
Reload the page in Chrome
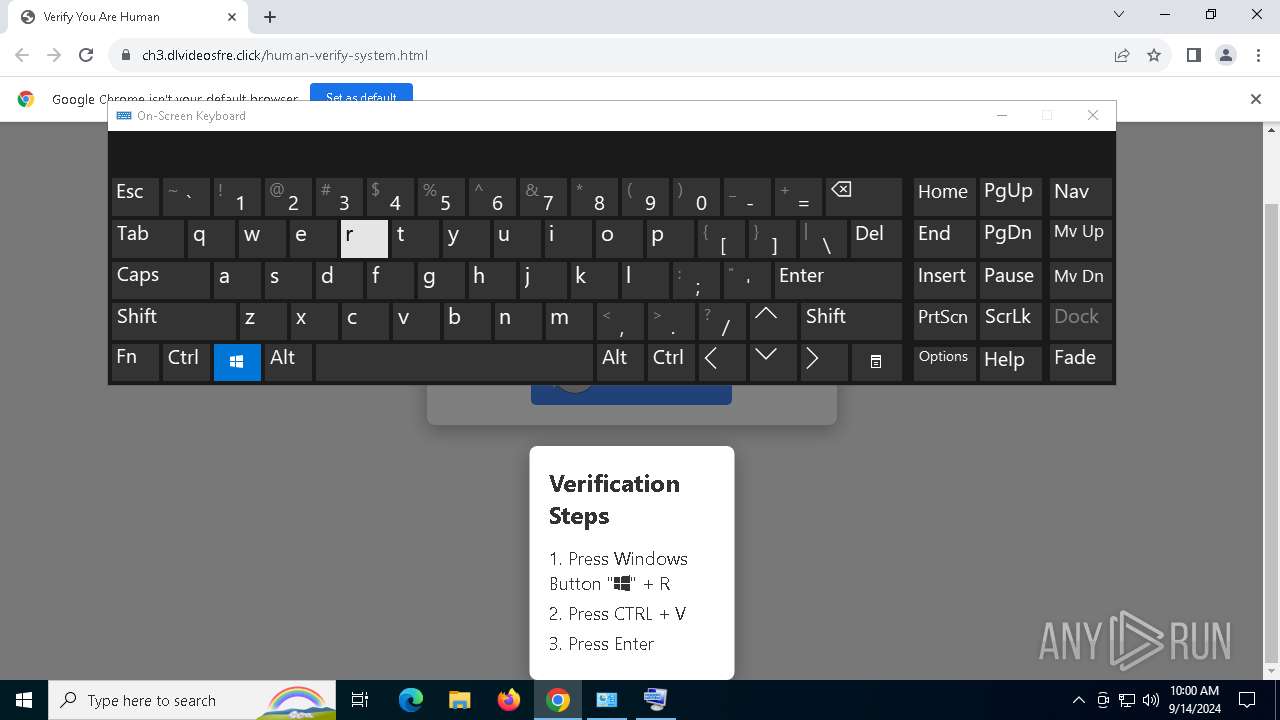86,55
